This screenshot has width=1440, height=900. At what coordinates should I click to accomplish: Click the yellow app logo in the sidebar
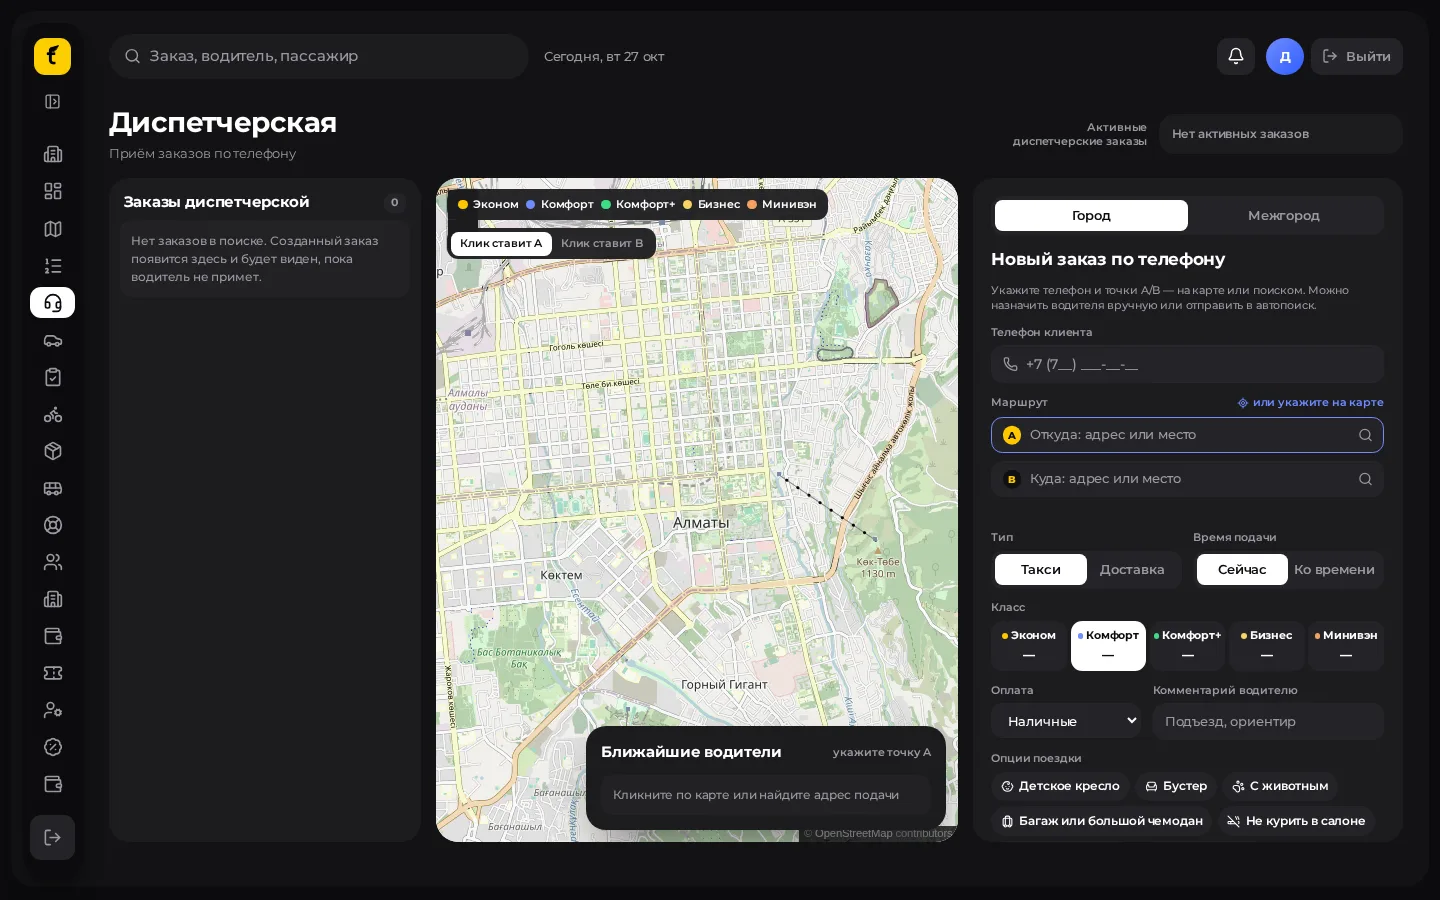[52, 57]
